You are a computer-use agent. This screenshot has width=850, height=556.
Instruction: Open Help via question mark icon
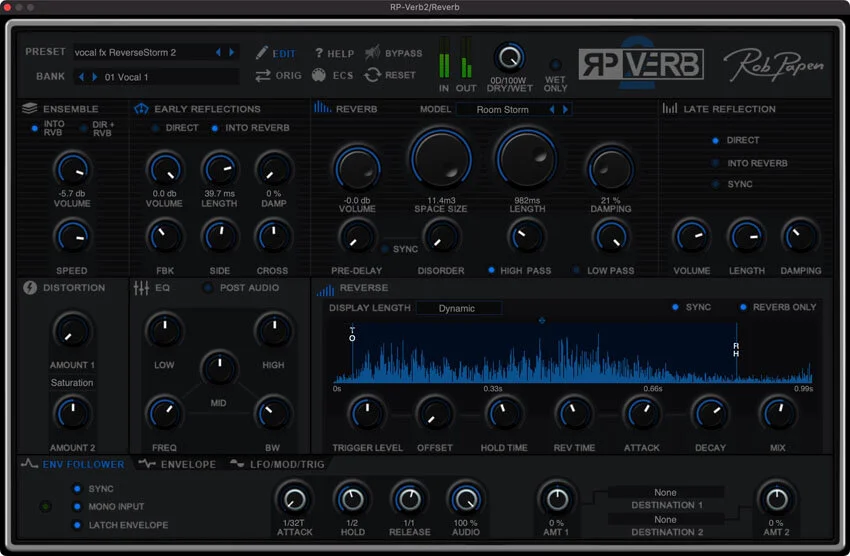[319, 53]
